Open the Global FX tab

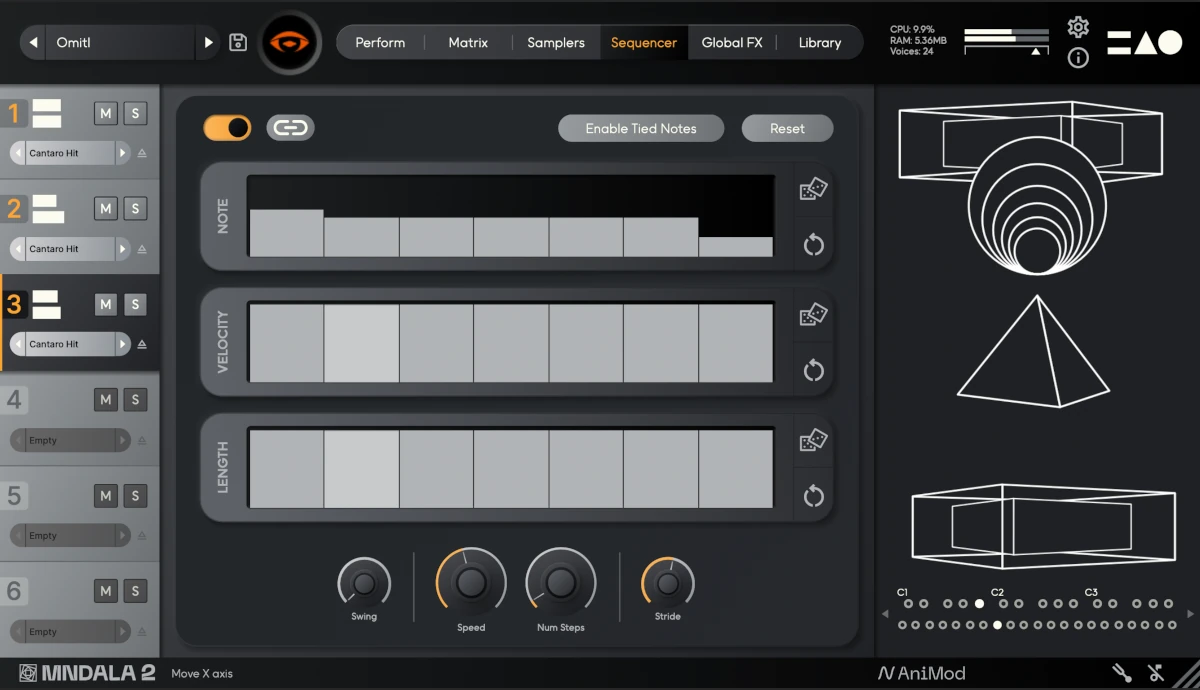[x=732, y=42]
